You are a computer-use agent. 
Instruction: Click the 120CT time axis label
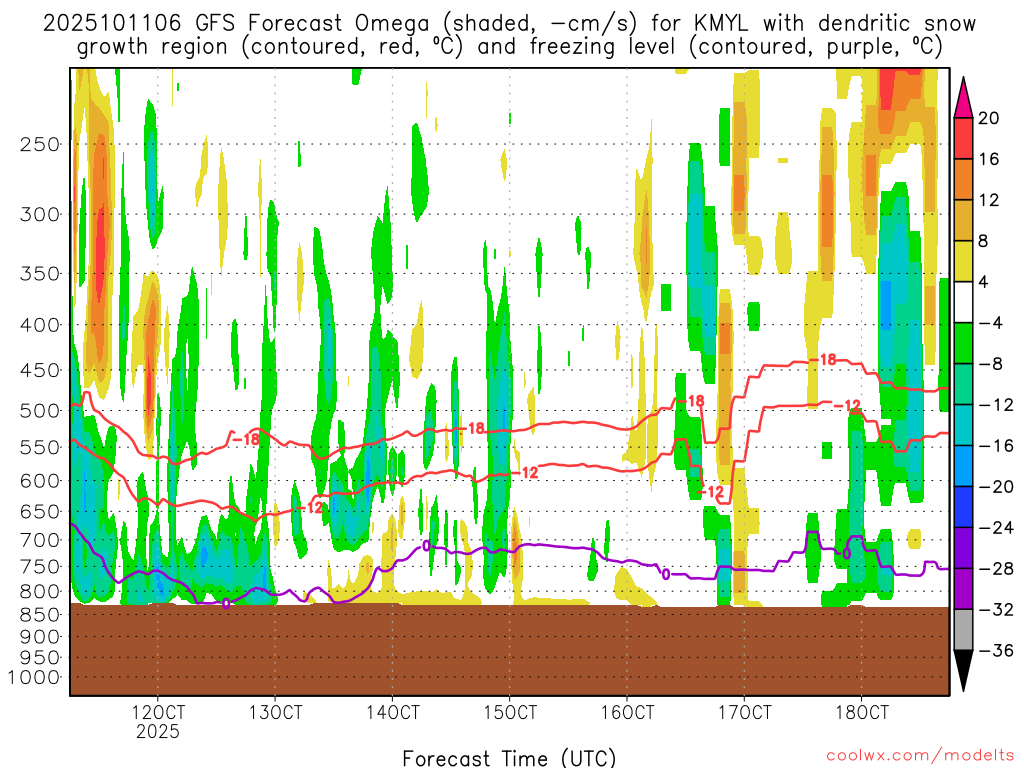(x=158, y=712)
